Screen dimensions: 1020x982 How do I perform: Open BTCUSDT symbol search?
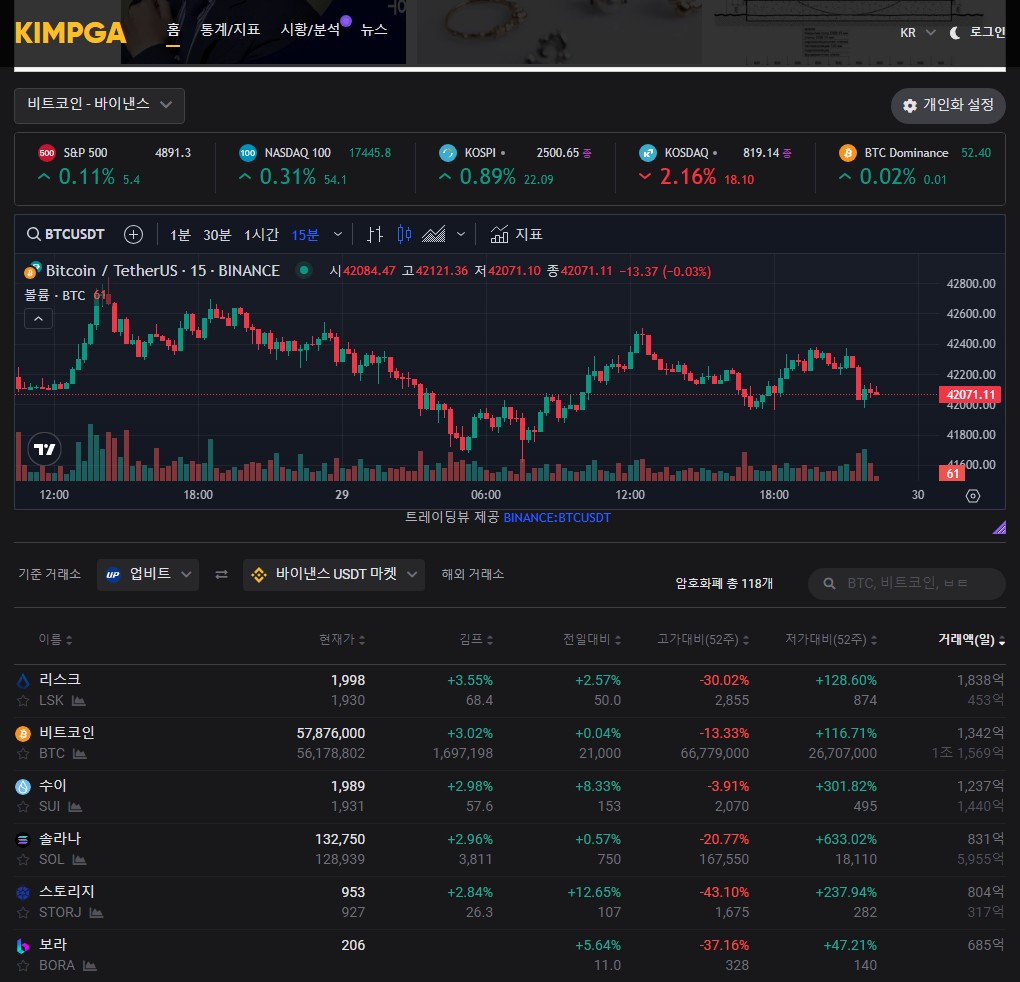[x=66, y=234]
